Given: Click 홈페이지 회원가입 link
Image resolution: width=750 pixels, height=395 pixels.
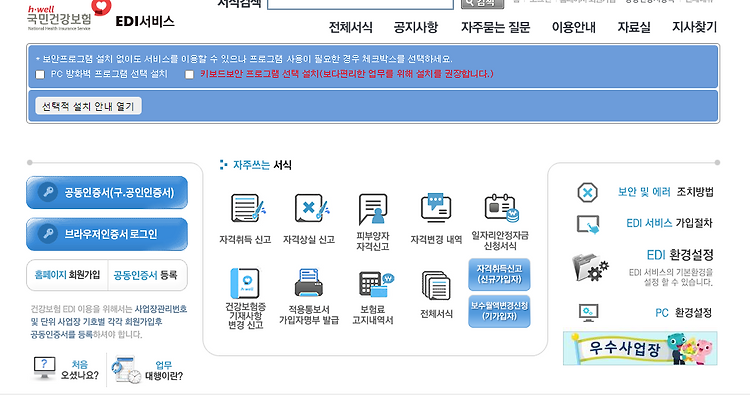Looking at the screenshot, I should pyautogui.click(x=67, y=275).
